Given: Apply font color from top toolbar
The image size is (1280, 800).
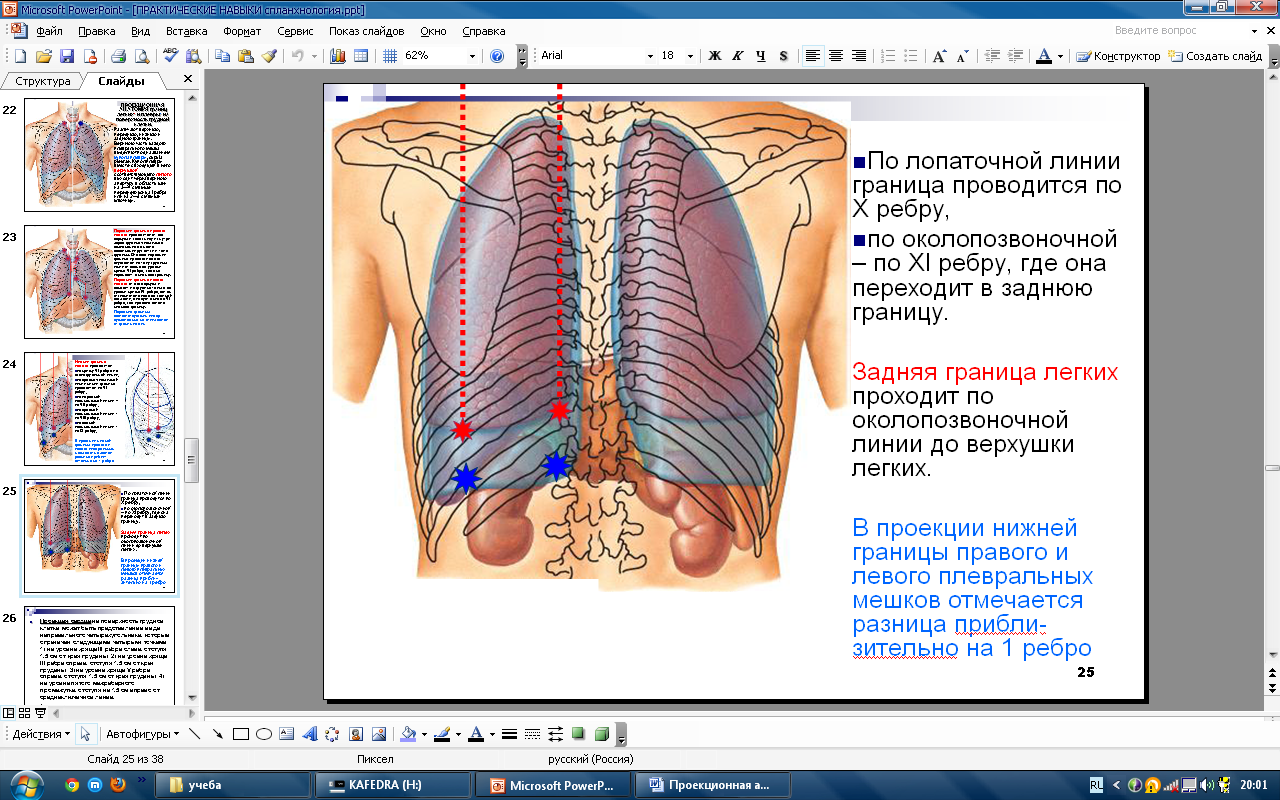Looking at the screenshot, I should click(x=1044, y=56).
